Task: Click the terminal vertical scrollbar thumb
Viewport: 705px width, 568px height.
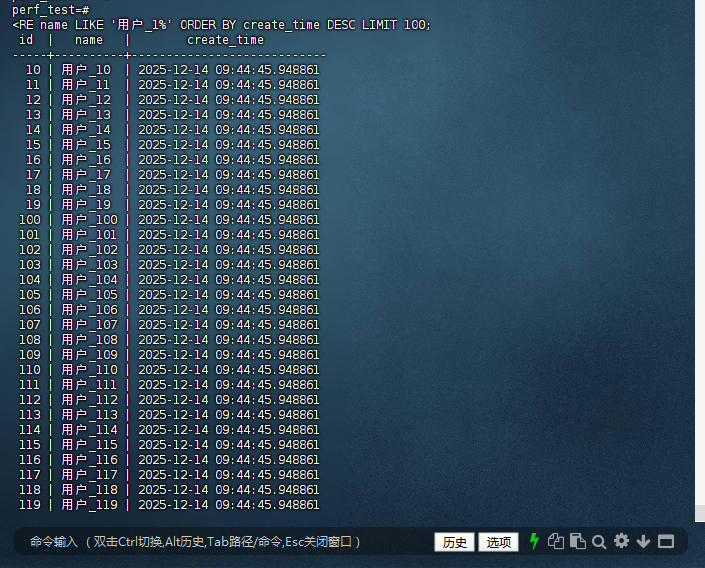Action: pos(700,513)
